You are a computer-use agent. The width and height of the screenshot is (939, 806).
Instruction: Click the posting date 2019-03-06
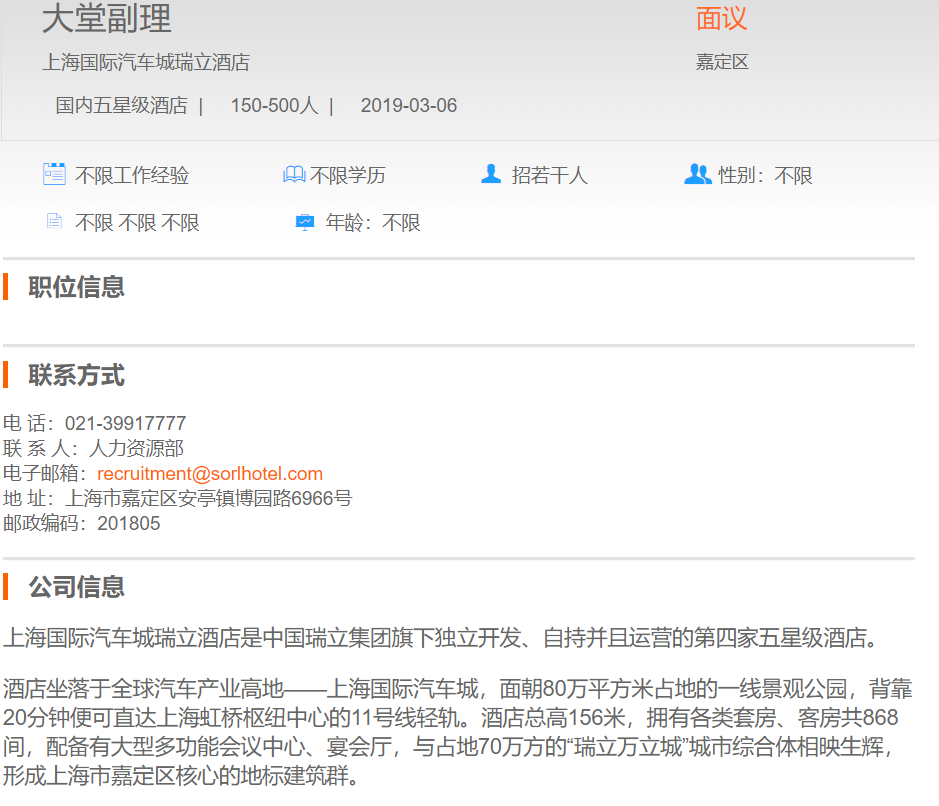click(409, 106)
